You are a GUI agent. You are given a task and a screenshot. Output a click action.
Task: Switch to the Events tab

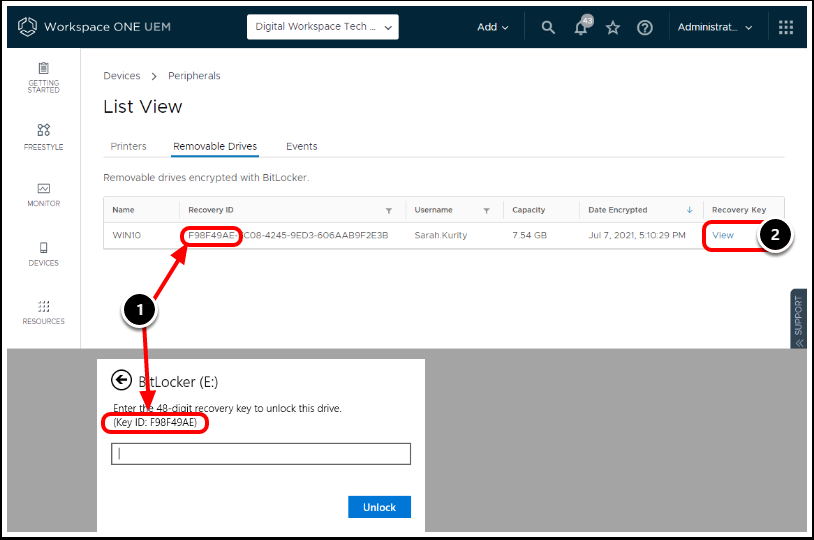(x=302, y=146)
